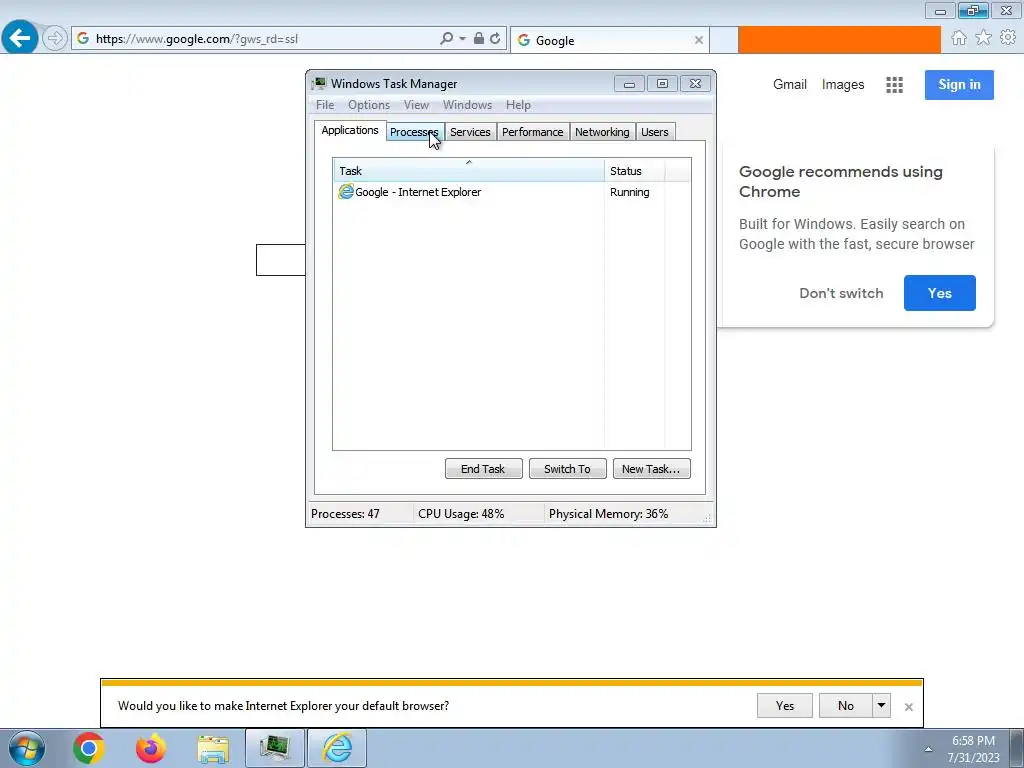The width and height of the screenshot is (1024, 768).
Task: Click the New Task... button
Action: tap(651, 469)
